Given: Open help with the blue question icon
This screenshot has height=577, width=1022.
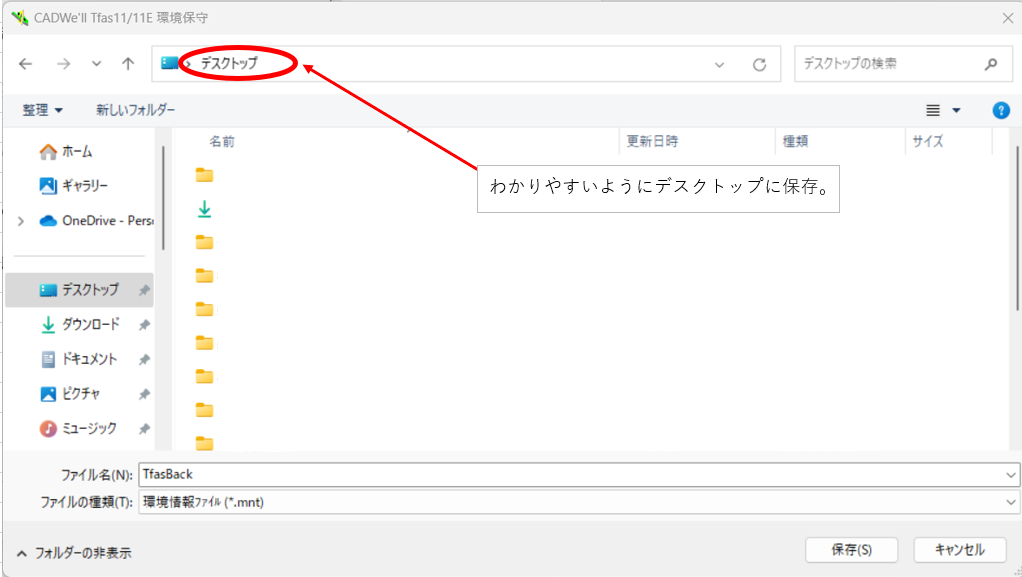Looking at the screenshot, I should click(1000, 111).
